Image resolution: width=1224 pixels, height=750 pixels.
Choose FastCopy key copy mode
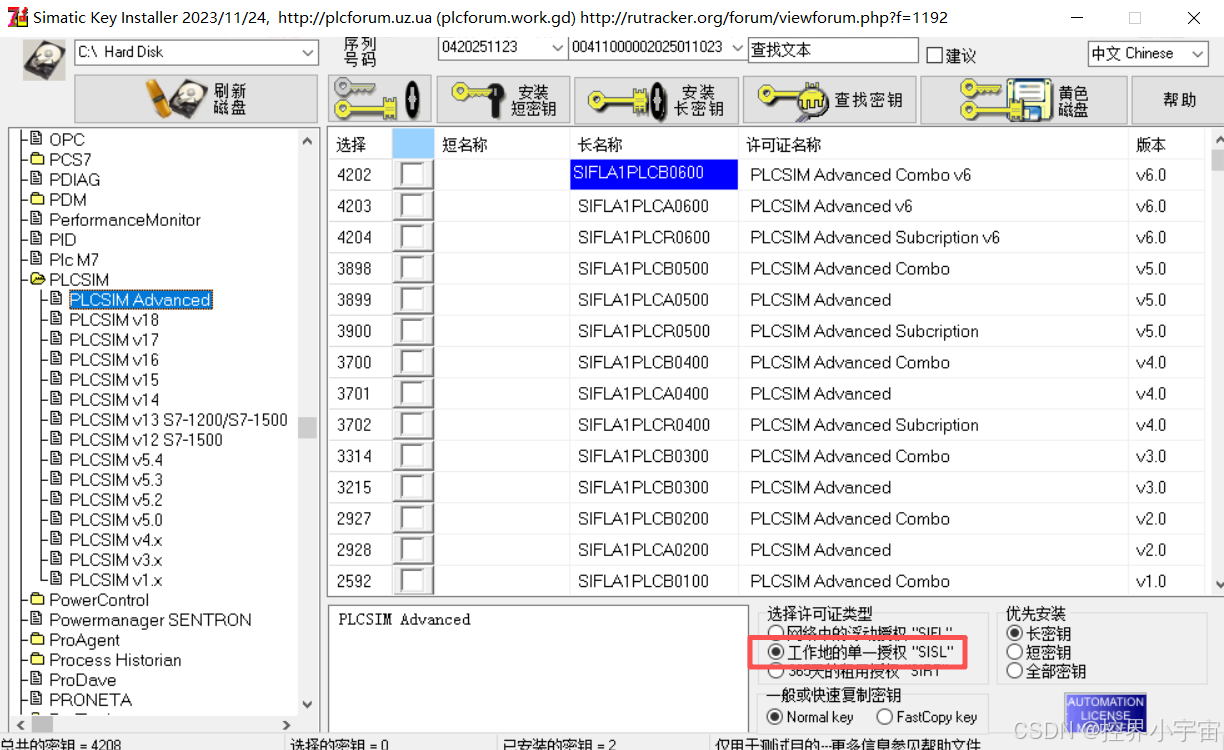pyautogui.click(x=884, y=717)
